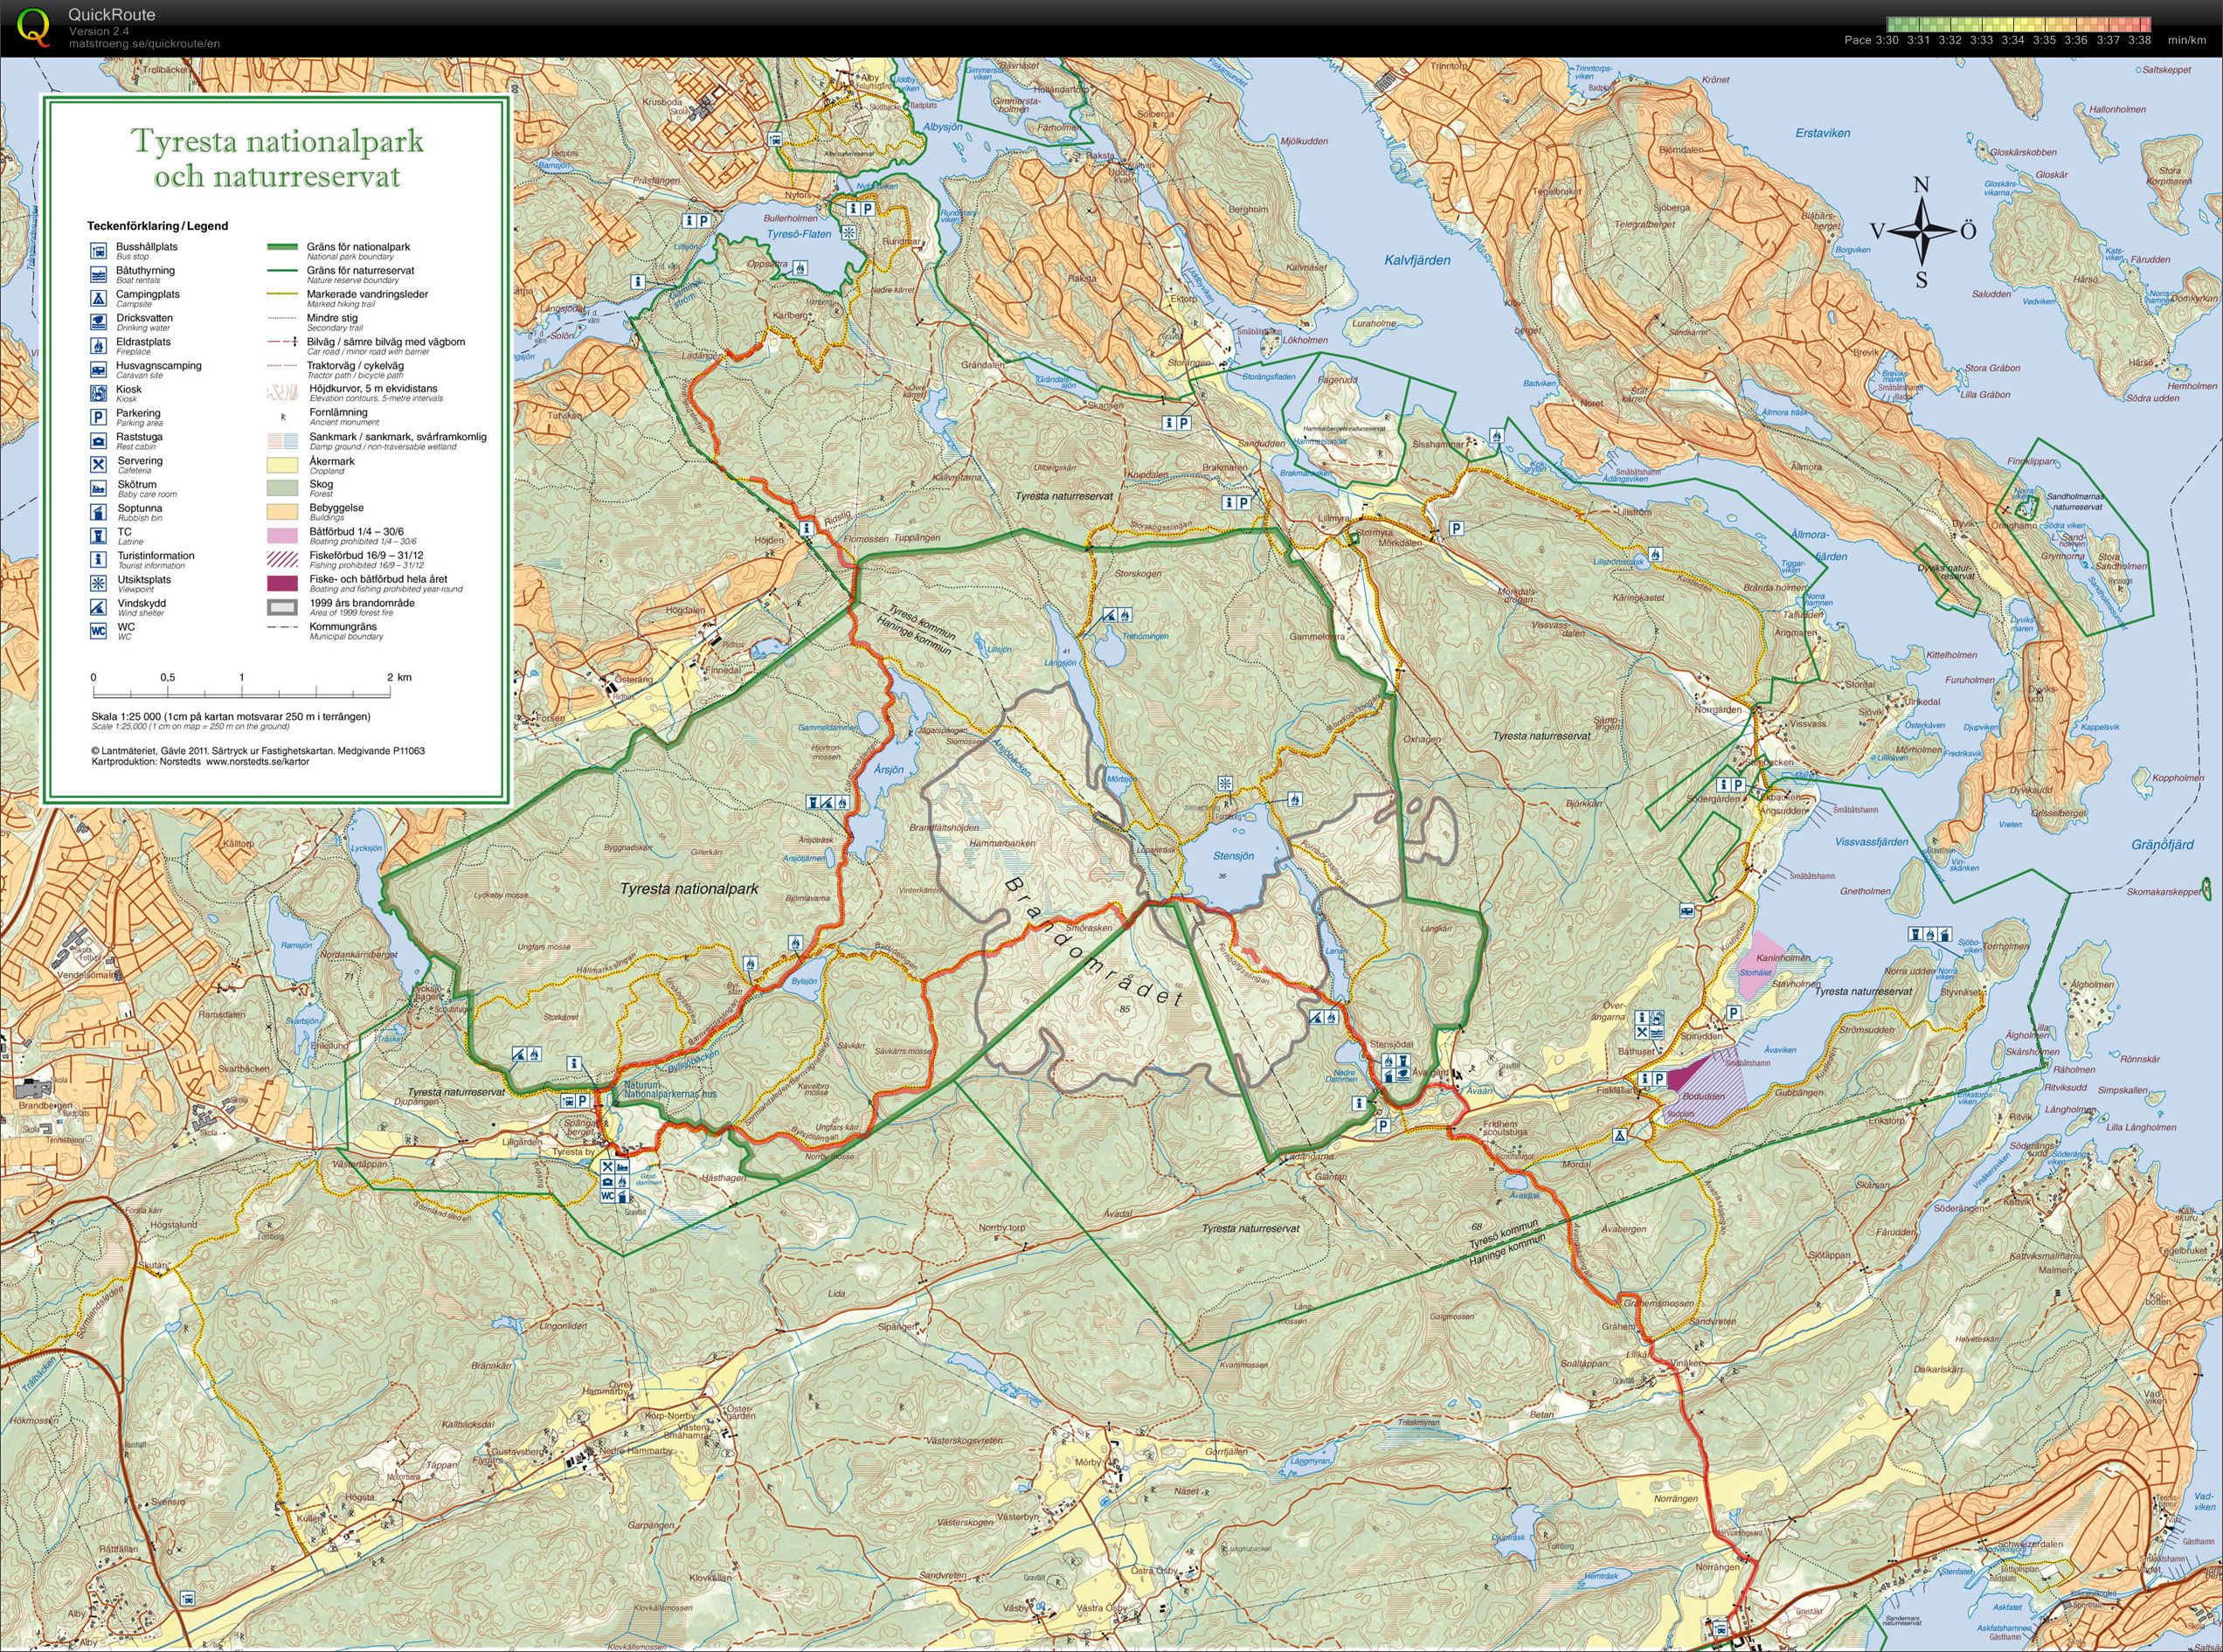Click the Årsjön lake label
The image size is (2223, 1652).
click(x=889, y=770)
